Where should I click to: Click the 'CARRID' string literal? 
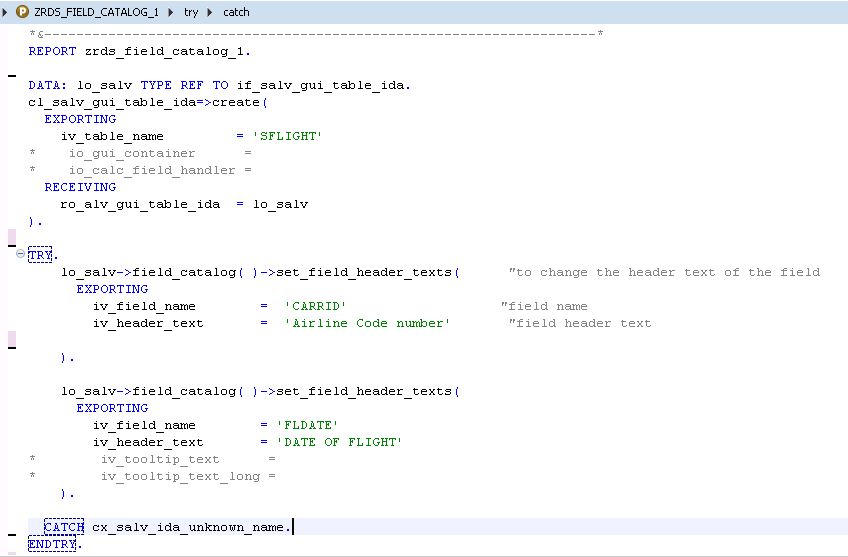(315, 306)
